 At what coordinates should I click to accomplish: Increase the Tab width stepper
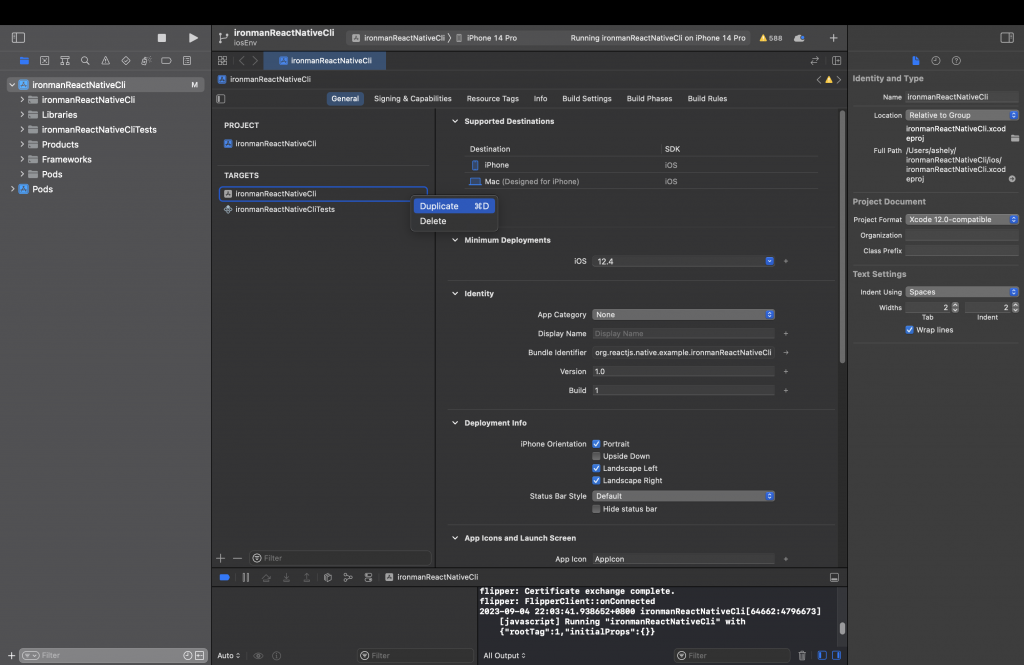(x=955, y=305)
